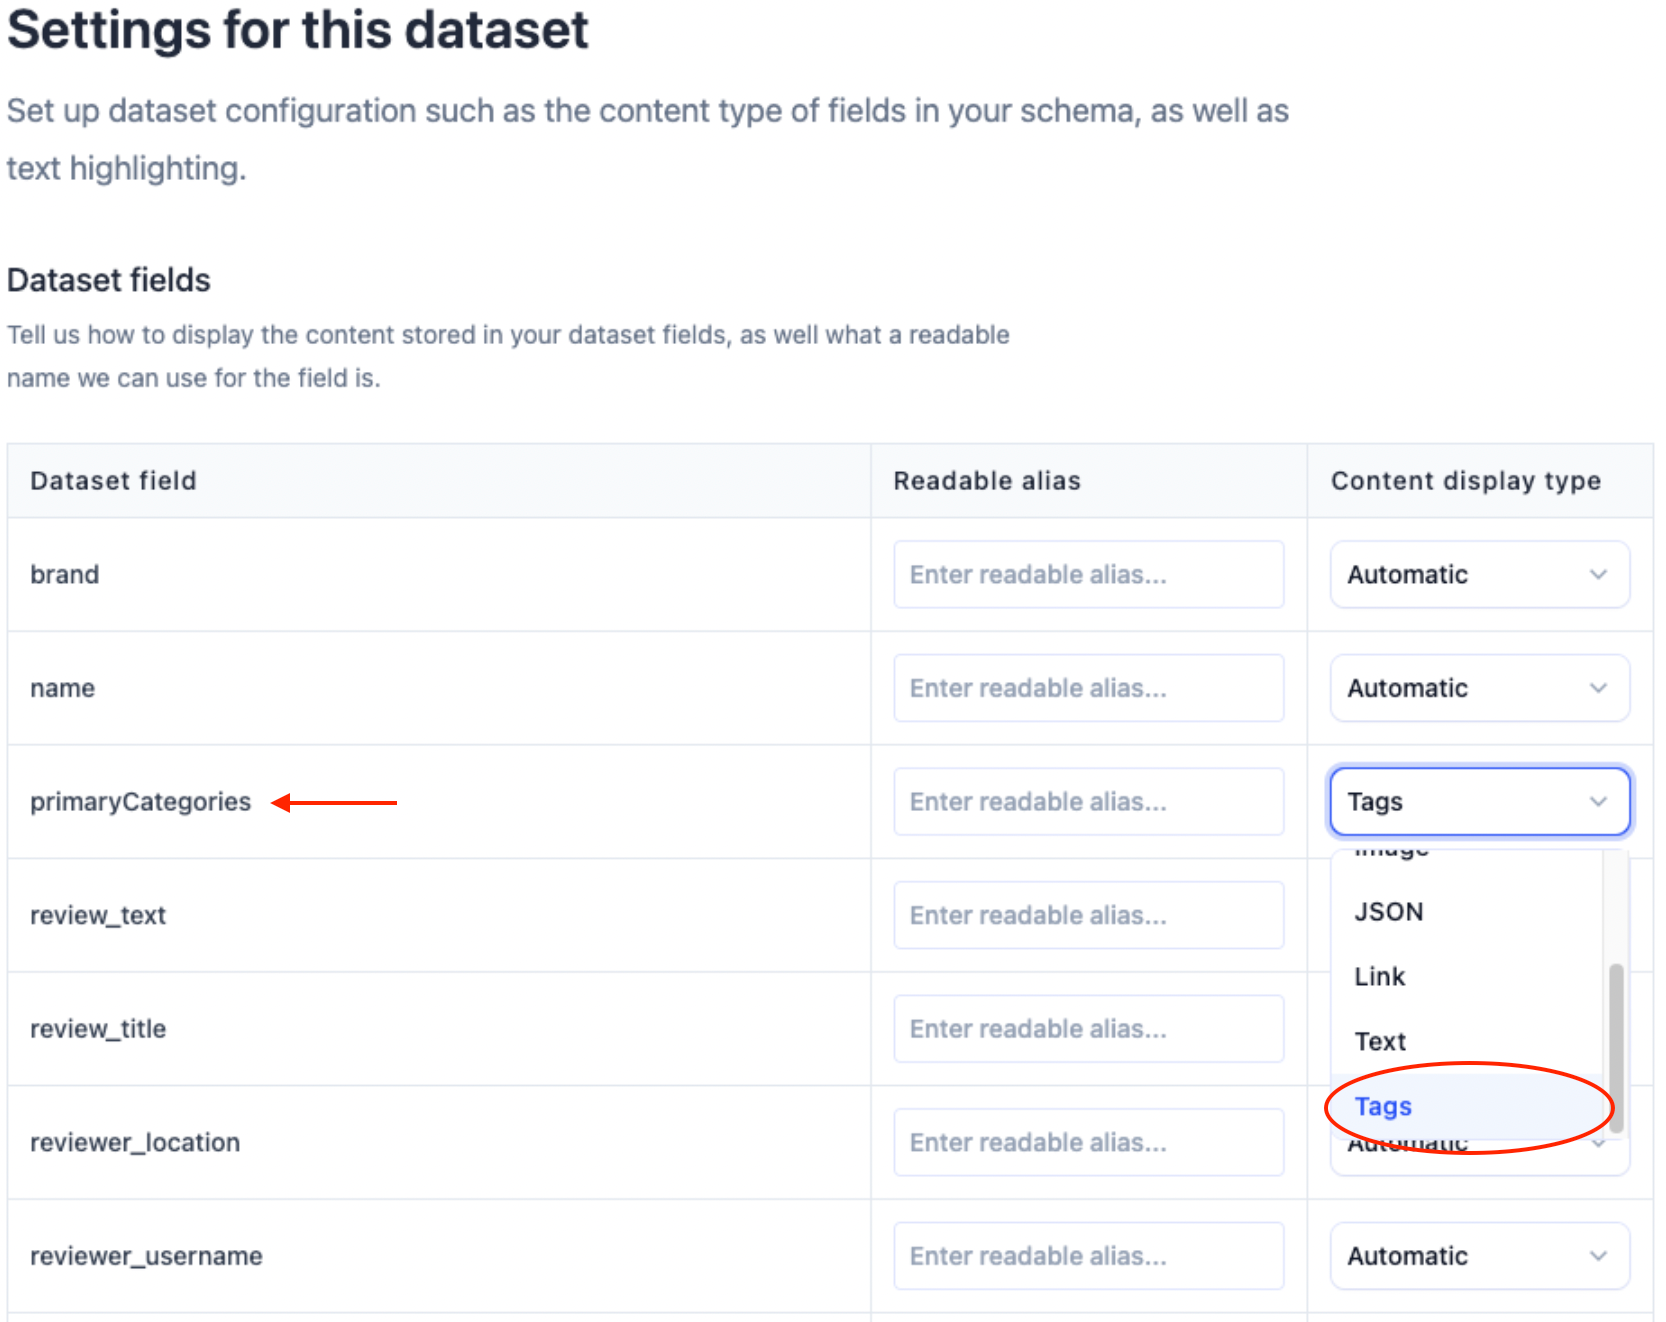Focus the brand readable alias field

(1088, 575)
